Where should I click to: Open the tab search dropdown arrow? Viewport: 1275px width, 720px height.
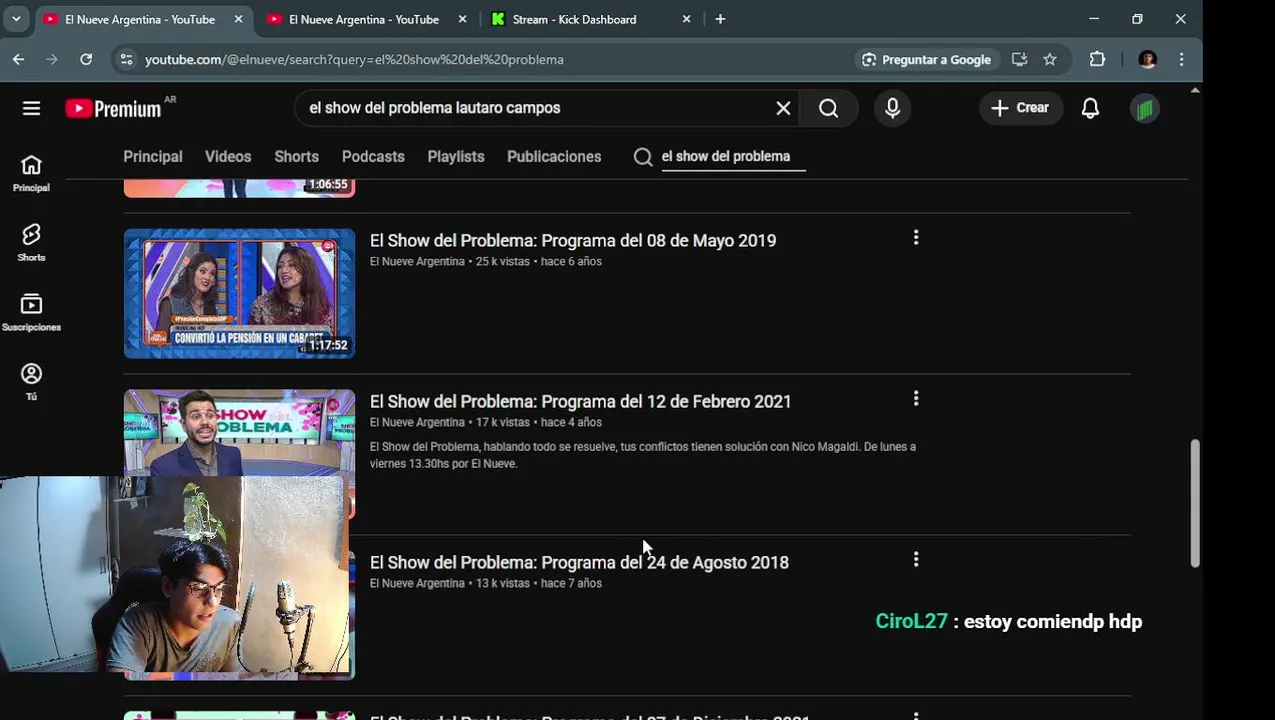(x=16, y=19)
